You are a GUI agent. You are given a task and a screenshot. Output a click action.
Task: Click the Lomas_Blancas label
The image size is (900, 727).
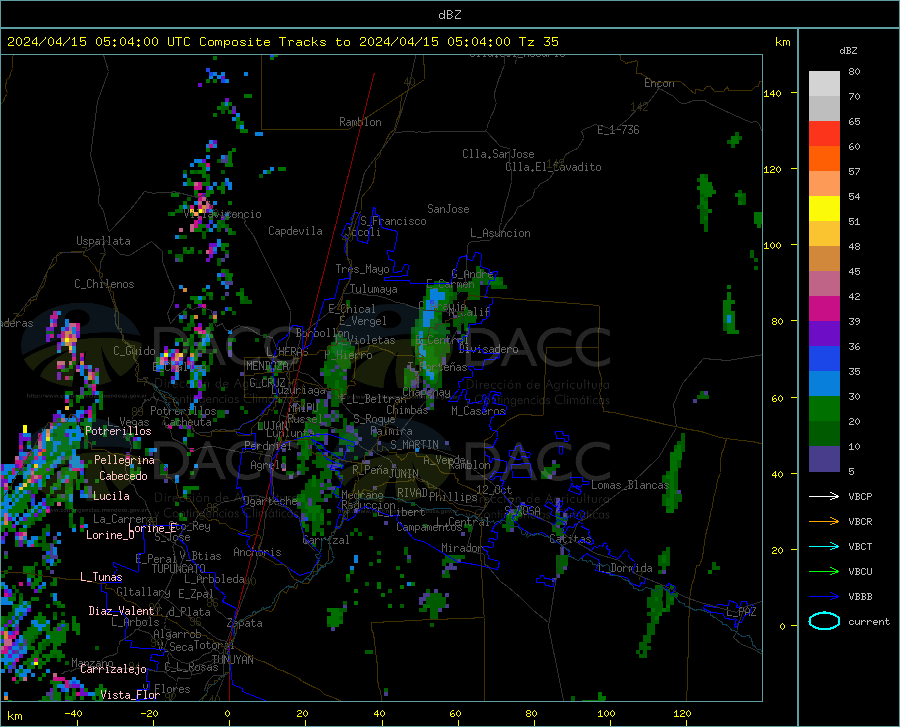coord(630,485)
